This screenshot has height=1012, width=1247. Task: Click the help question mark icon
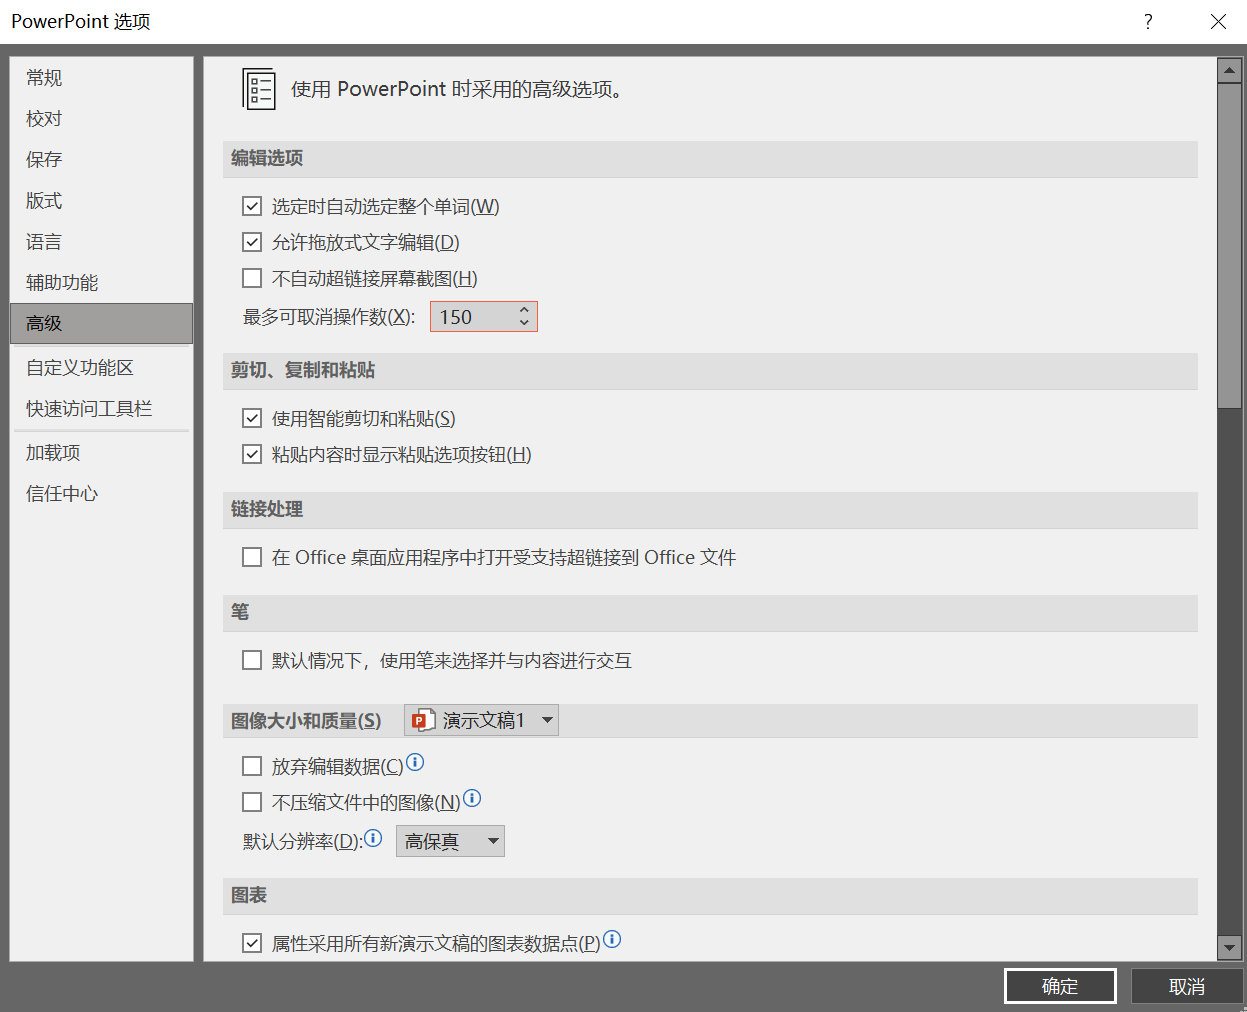click(x=1148, y=21)
